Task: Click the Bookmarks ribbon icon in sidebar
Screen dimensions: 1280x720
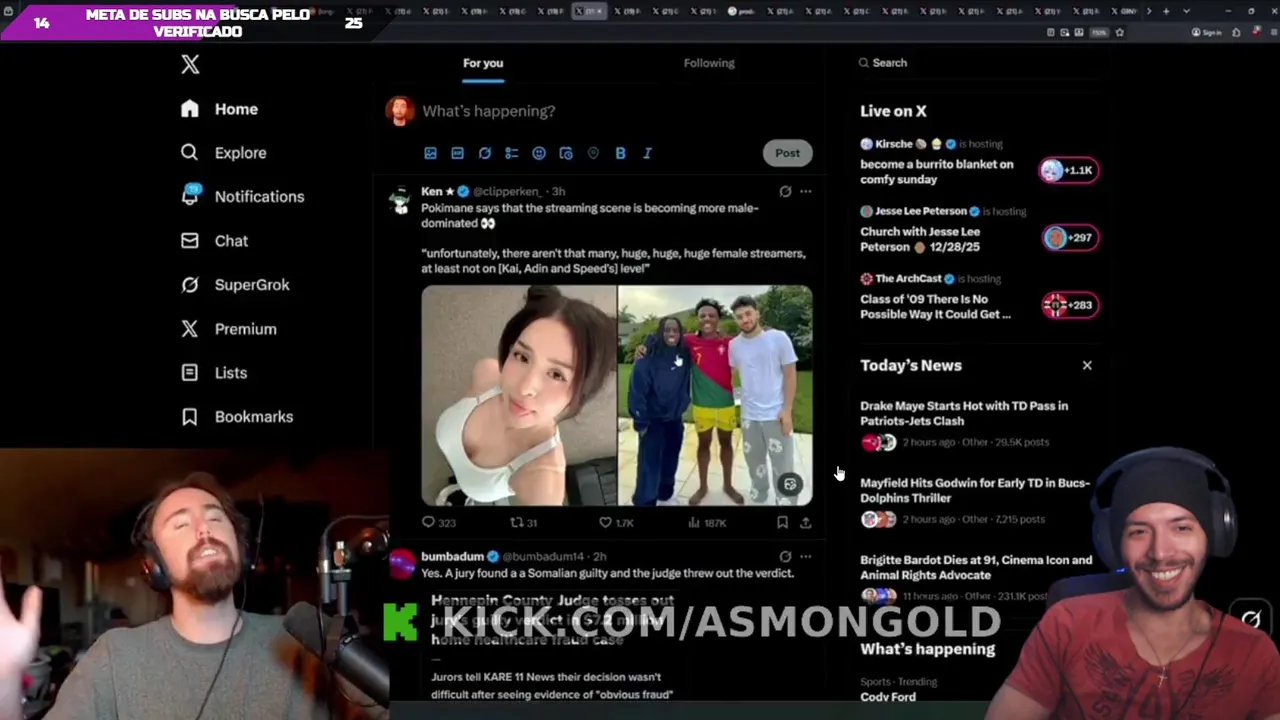Action: click(x=190, y=417)
